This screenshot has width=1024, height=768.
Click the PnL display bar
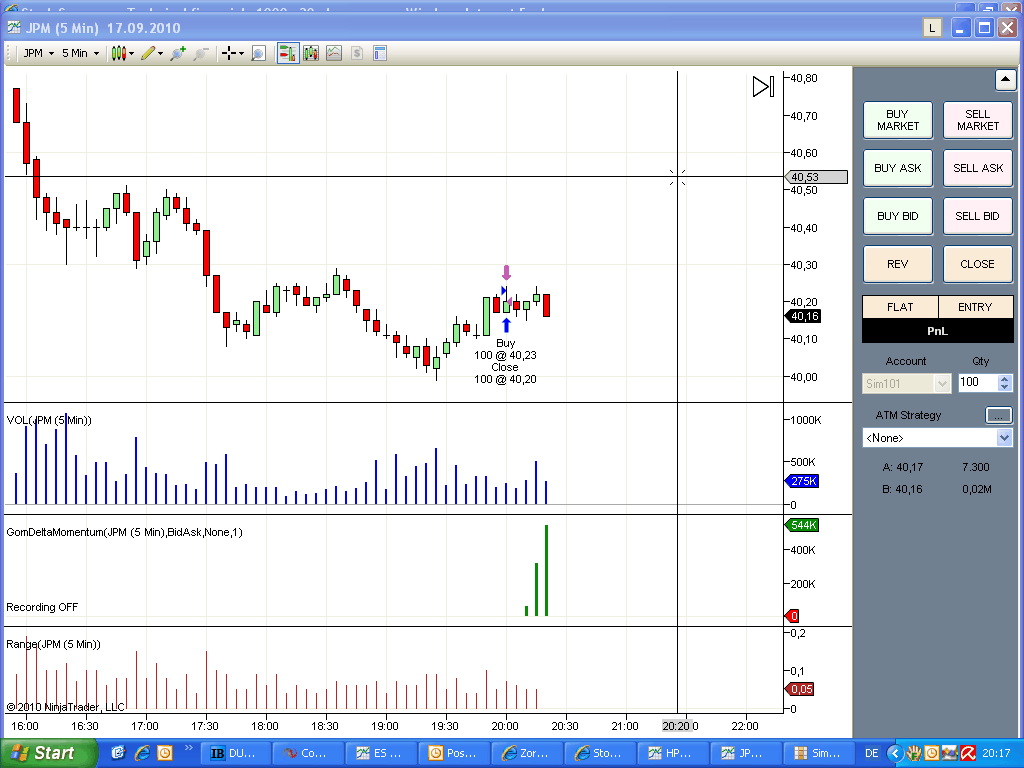point(938,331)
